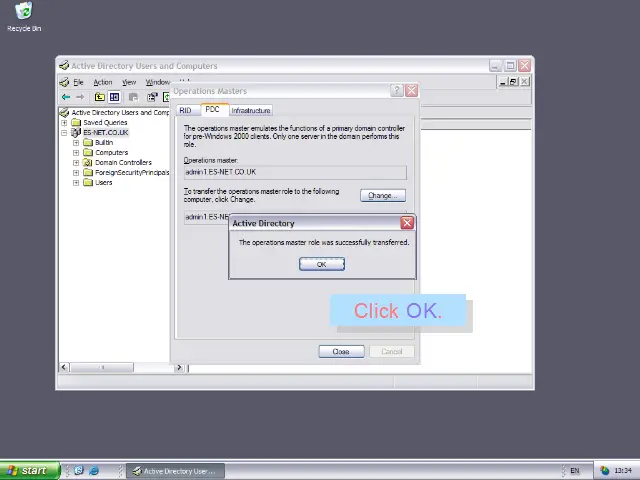This screenshot has height=480, width=640.
Task: Click the Active Directory window title icon
Action: (64, 65)
